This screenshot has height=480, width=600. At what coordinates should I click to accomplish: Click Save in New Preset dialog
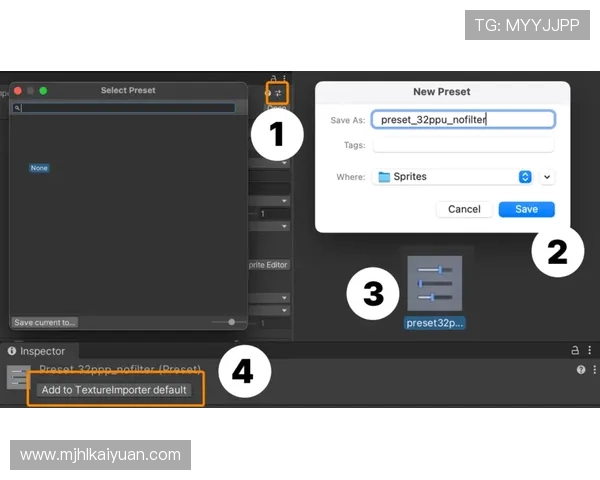click(x=527, y=209)
